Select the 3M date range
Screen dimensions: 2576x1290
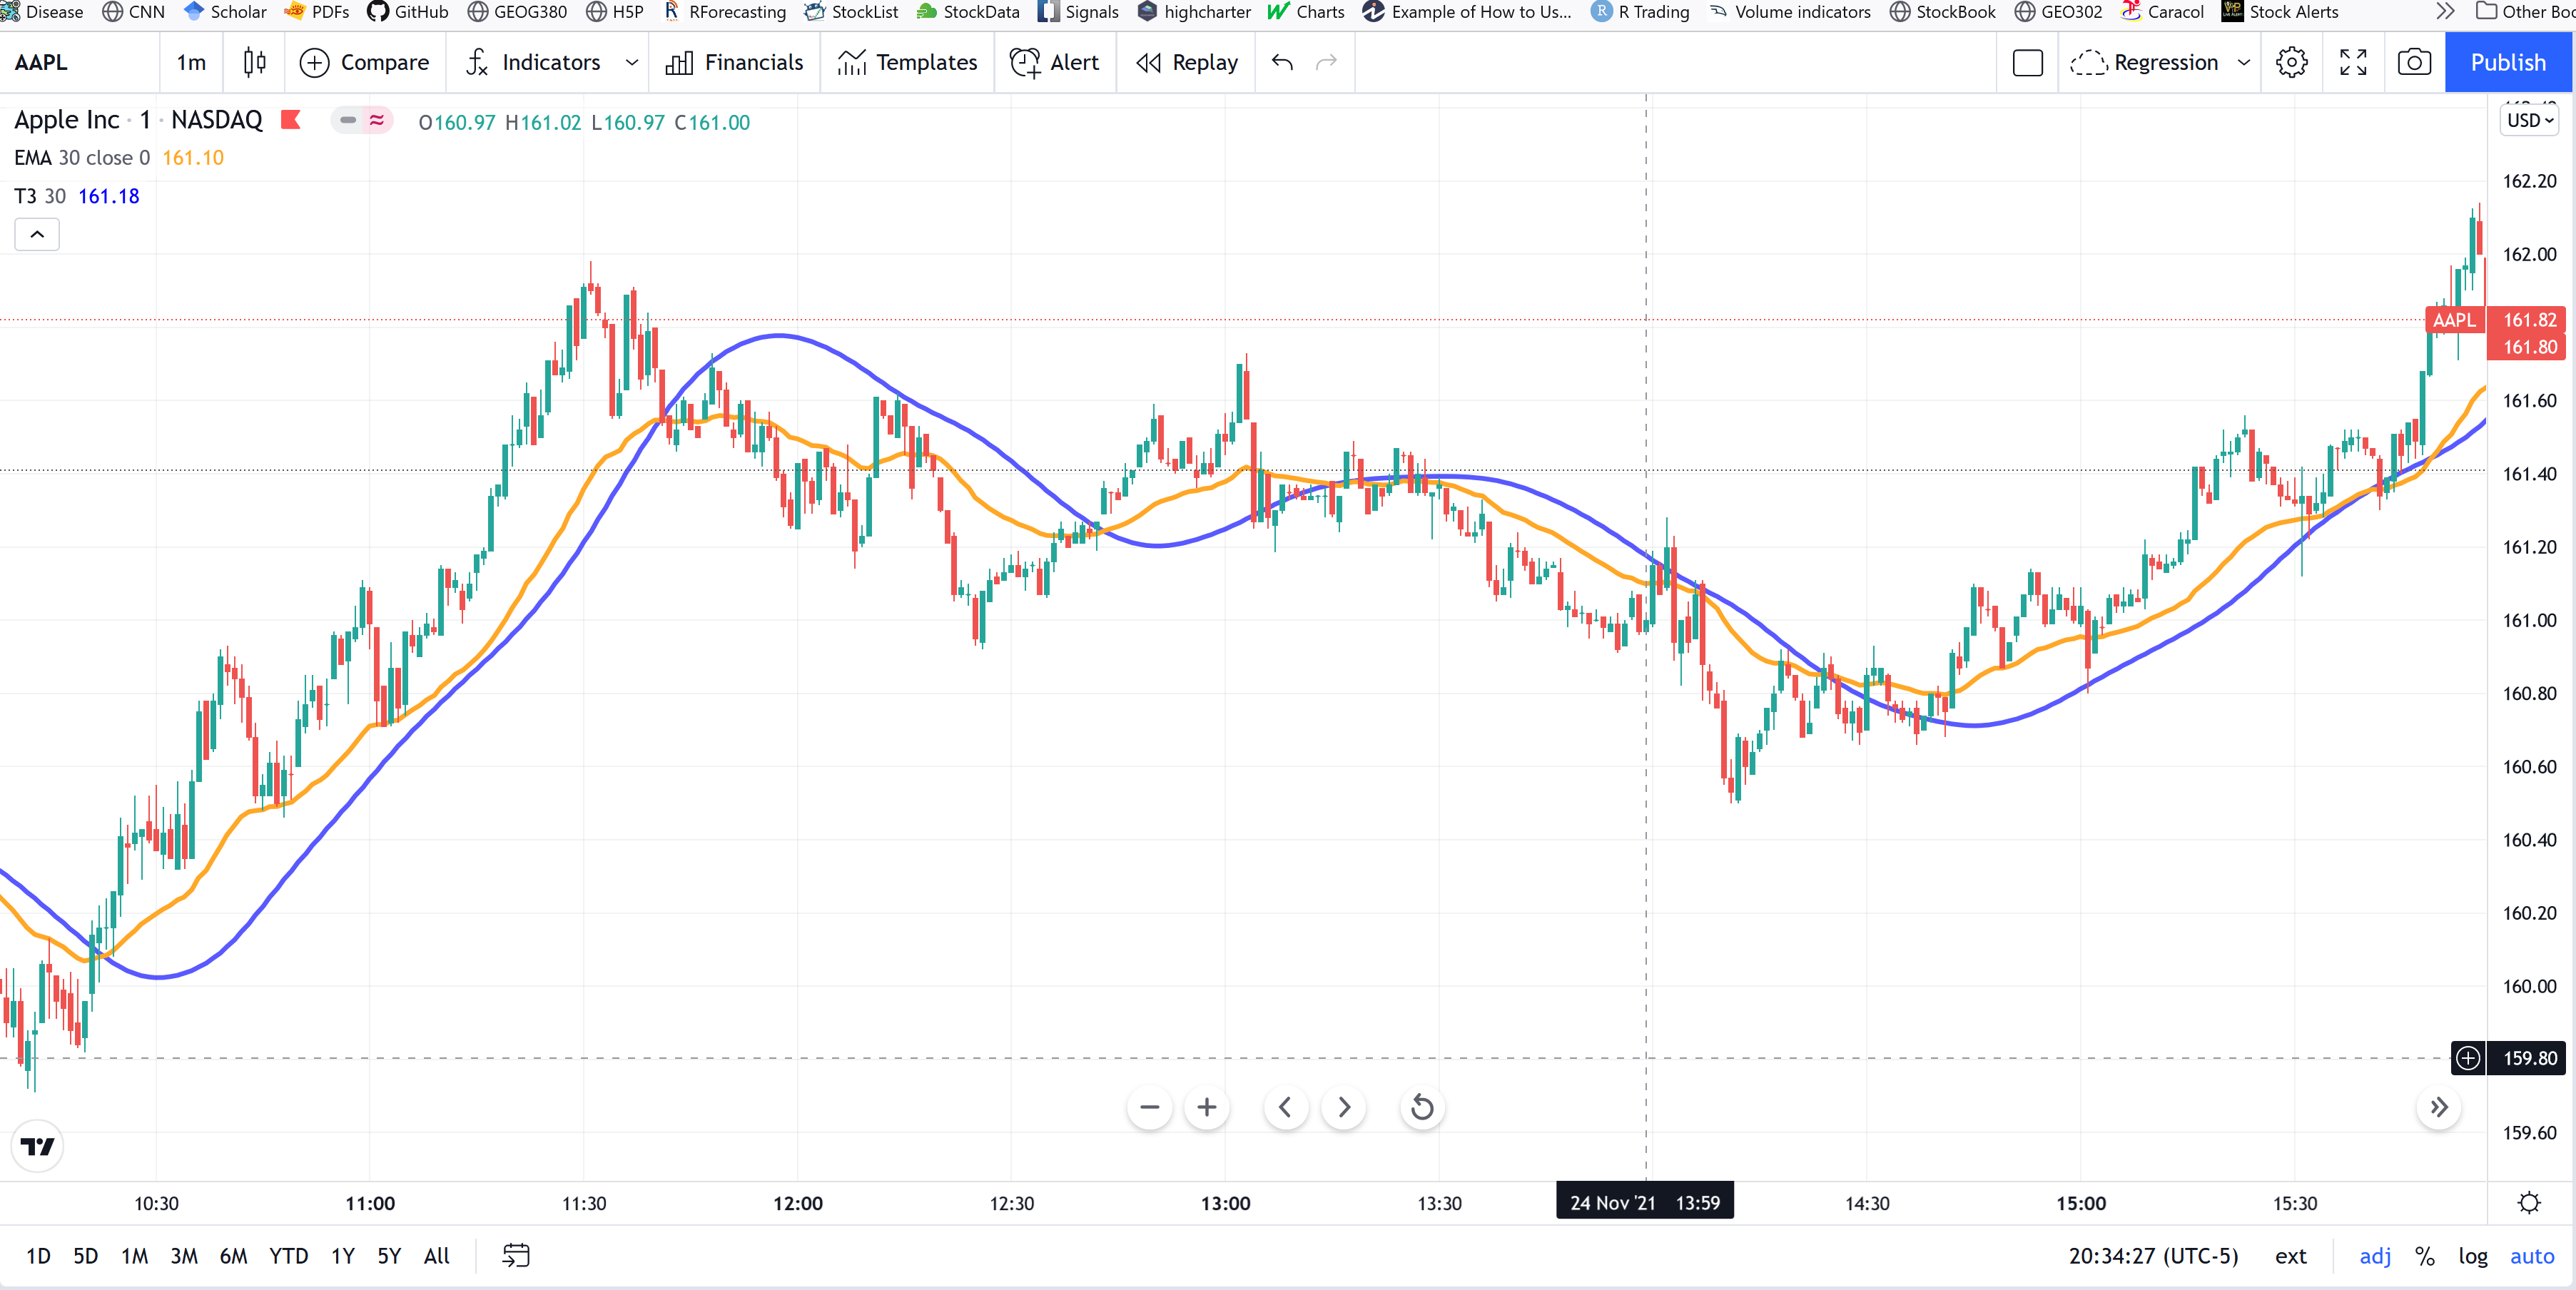click(184, 1256)
